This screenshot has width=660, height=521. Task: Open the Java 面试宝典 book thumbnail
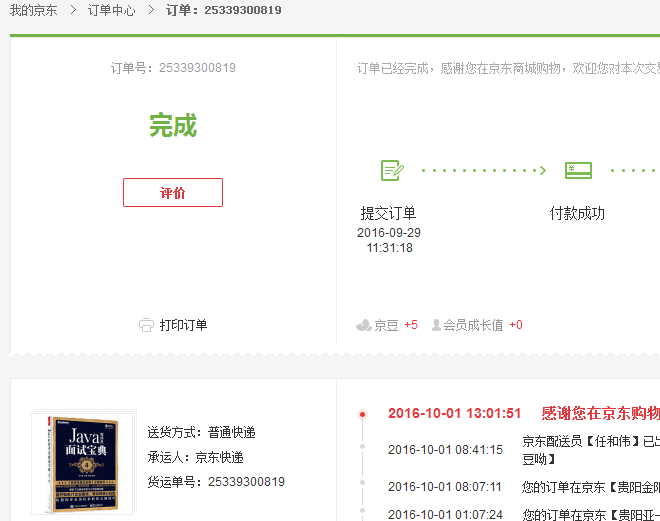[84, 462]
